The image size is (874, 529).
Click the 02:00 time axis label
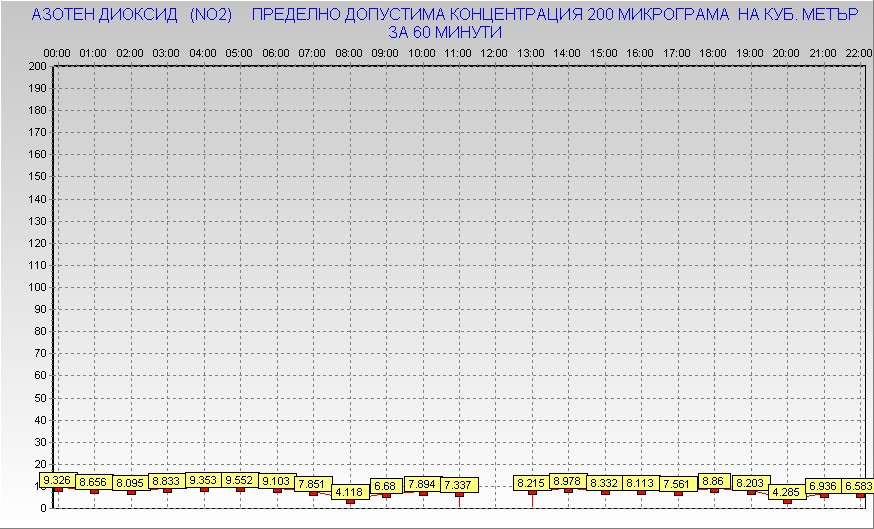pyautogui.click(x=130, y=54)
